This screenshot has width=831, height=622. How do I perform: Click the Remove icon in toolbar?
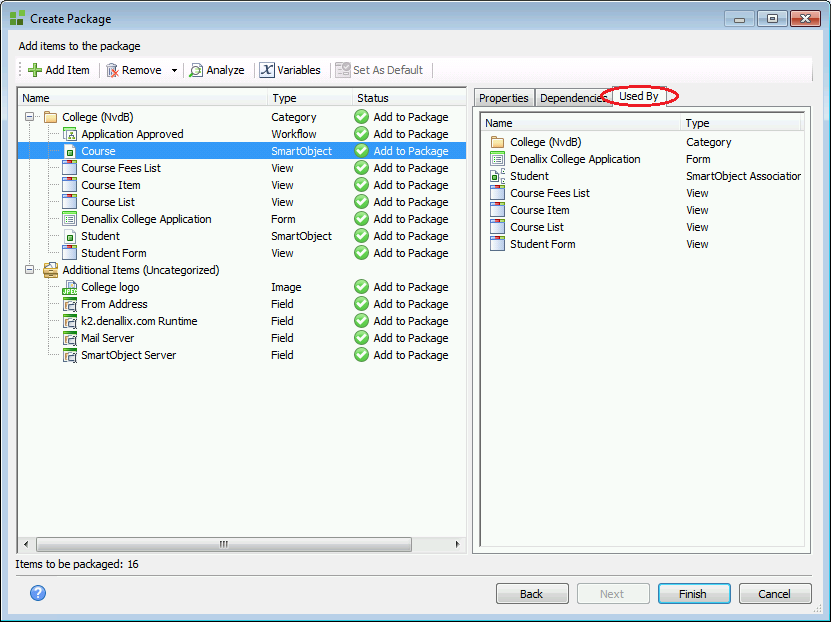[113, 70]
